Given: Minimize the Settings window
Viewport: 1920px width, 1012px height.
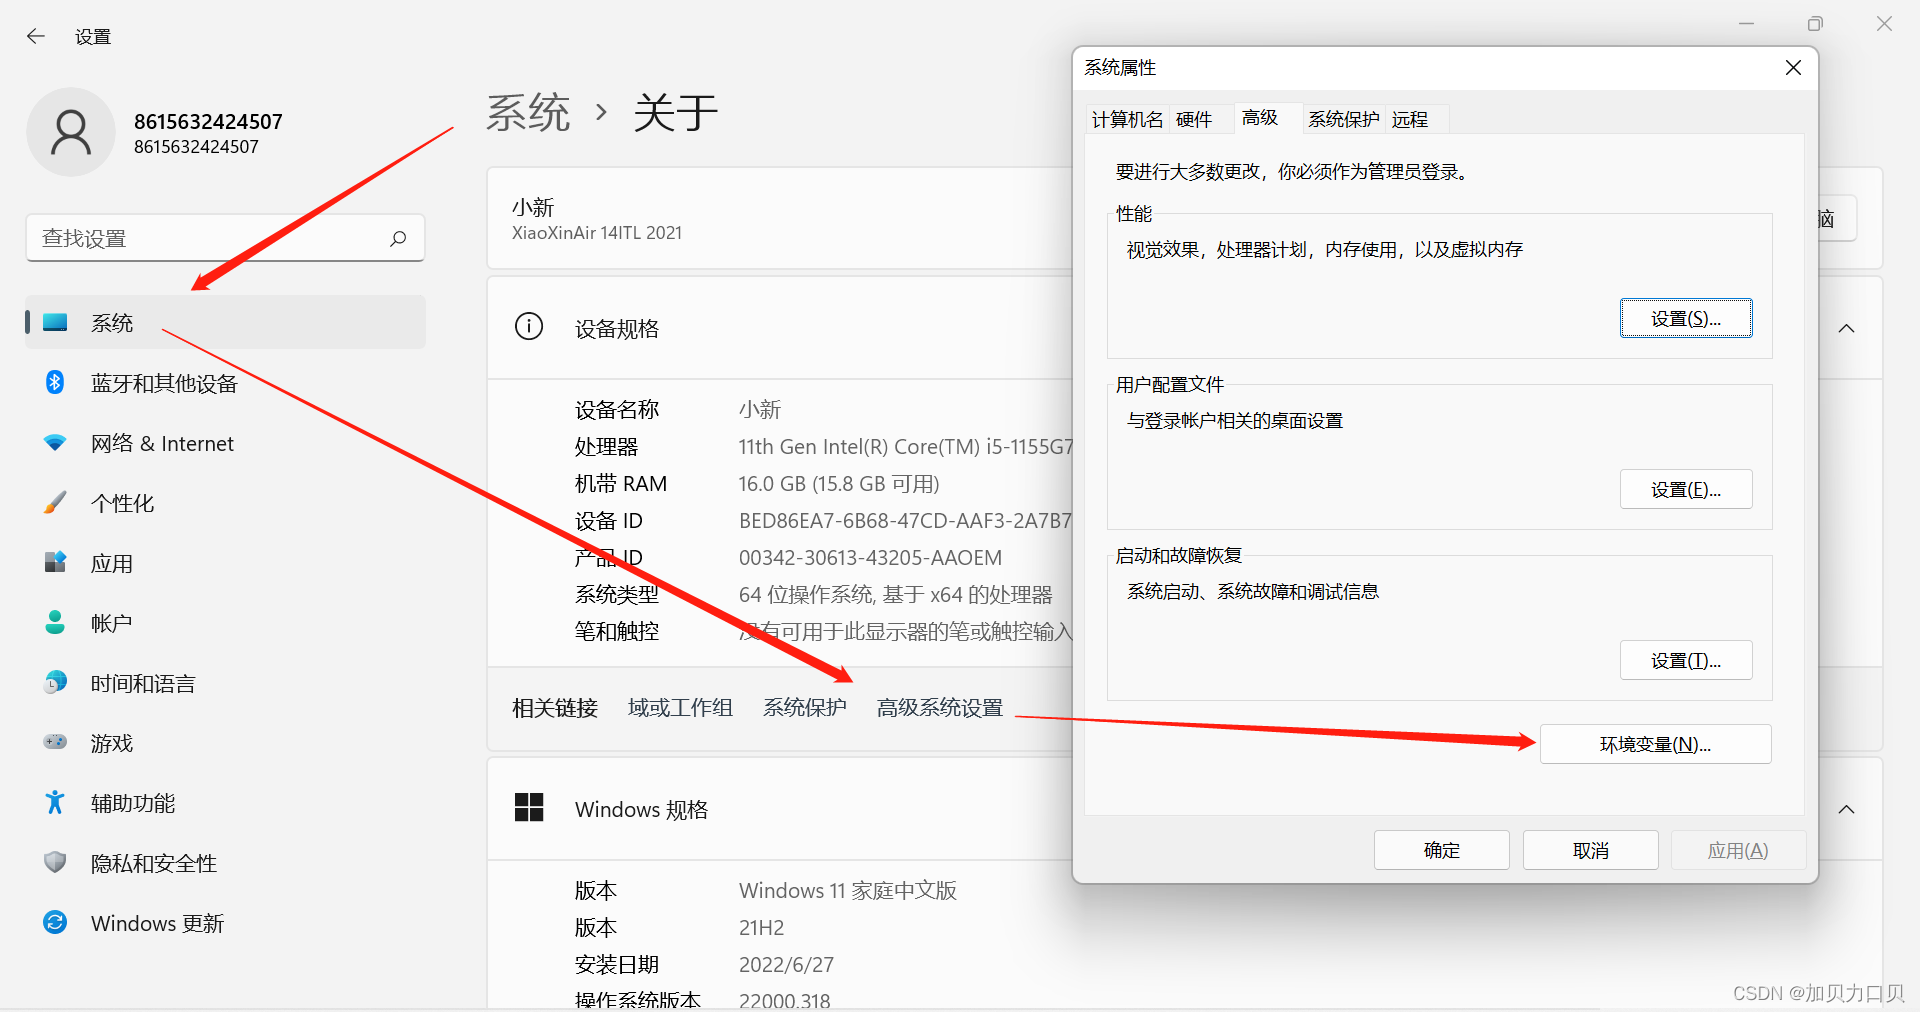Looking at the screenshot, I should point(1746,23).
